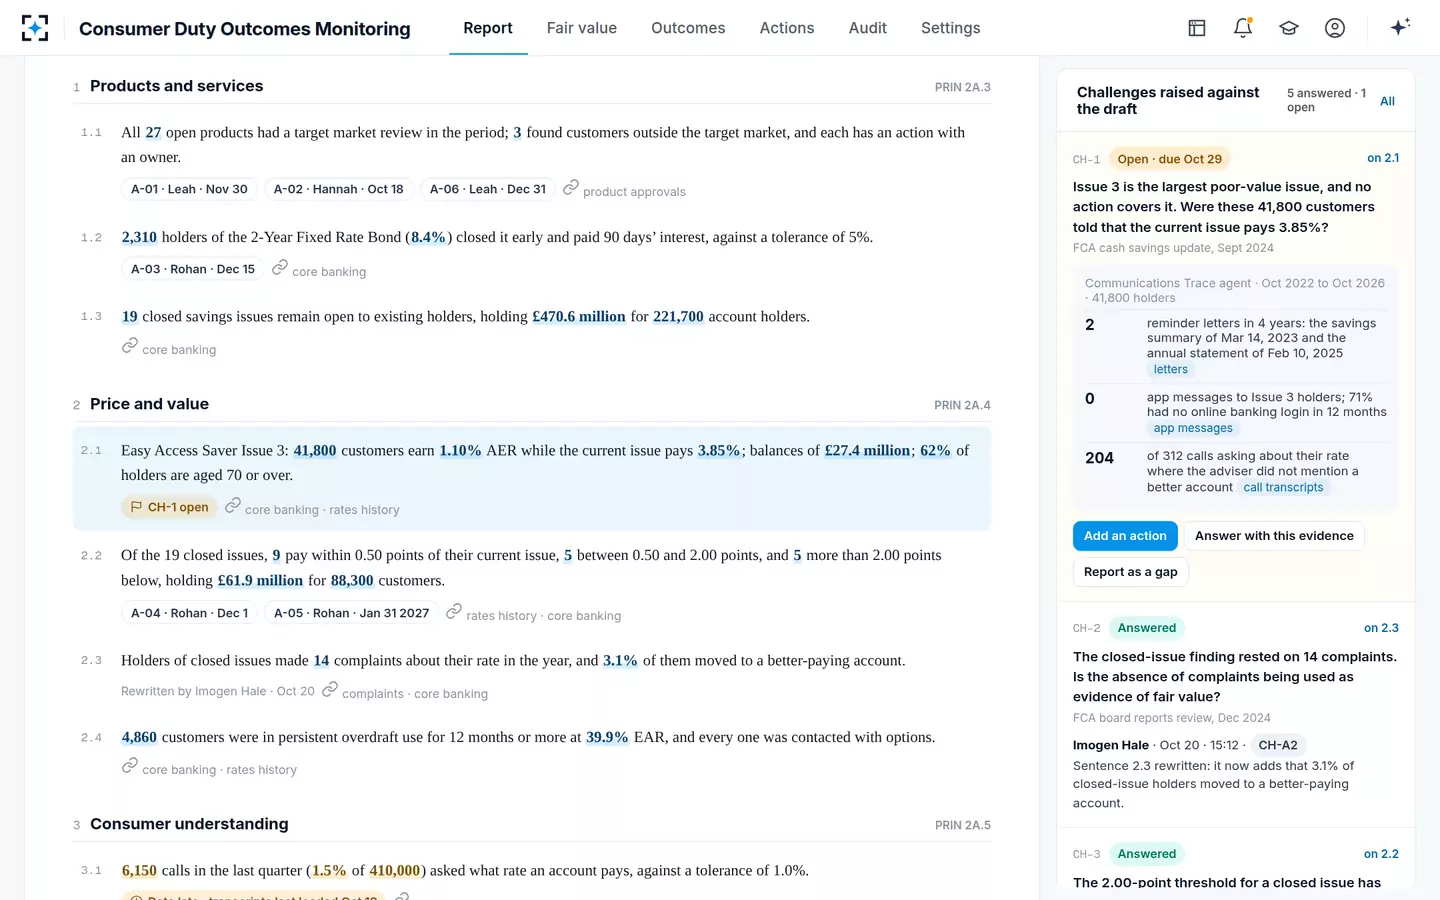1440x900 pixels.
Task: Show All challenges filter
Action: tap(1387, 101)
